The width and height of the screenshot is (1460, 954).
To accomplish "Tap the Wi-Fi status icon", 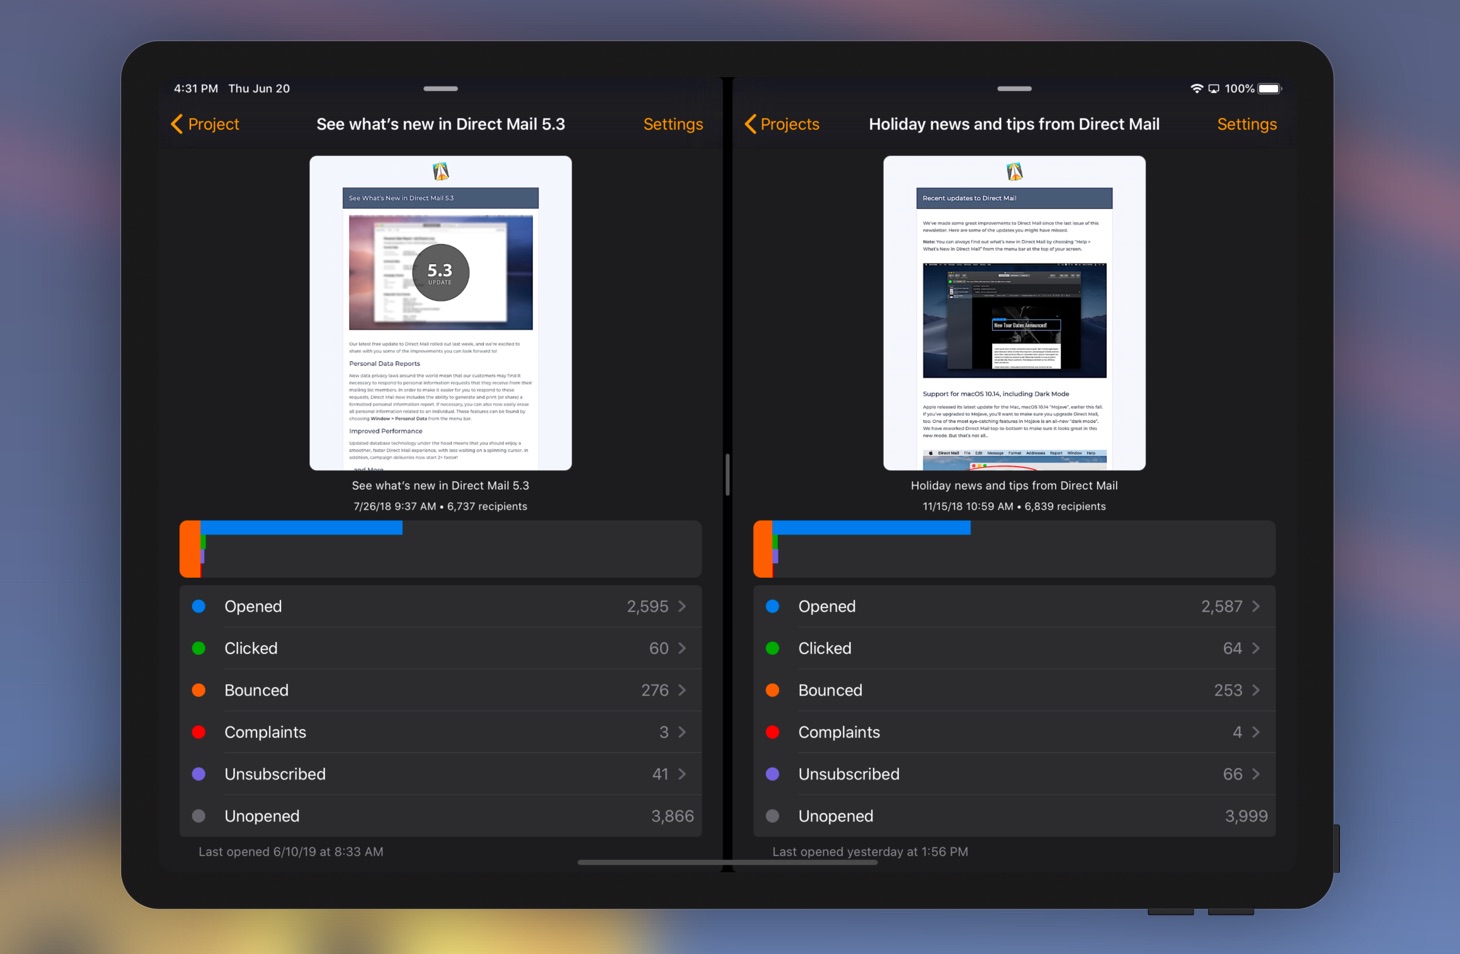I will 1196,89.
